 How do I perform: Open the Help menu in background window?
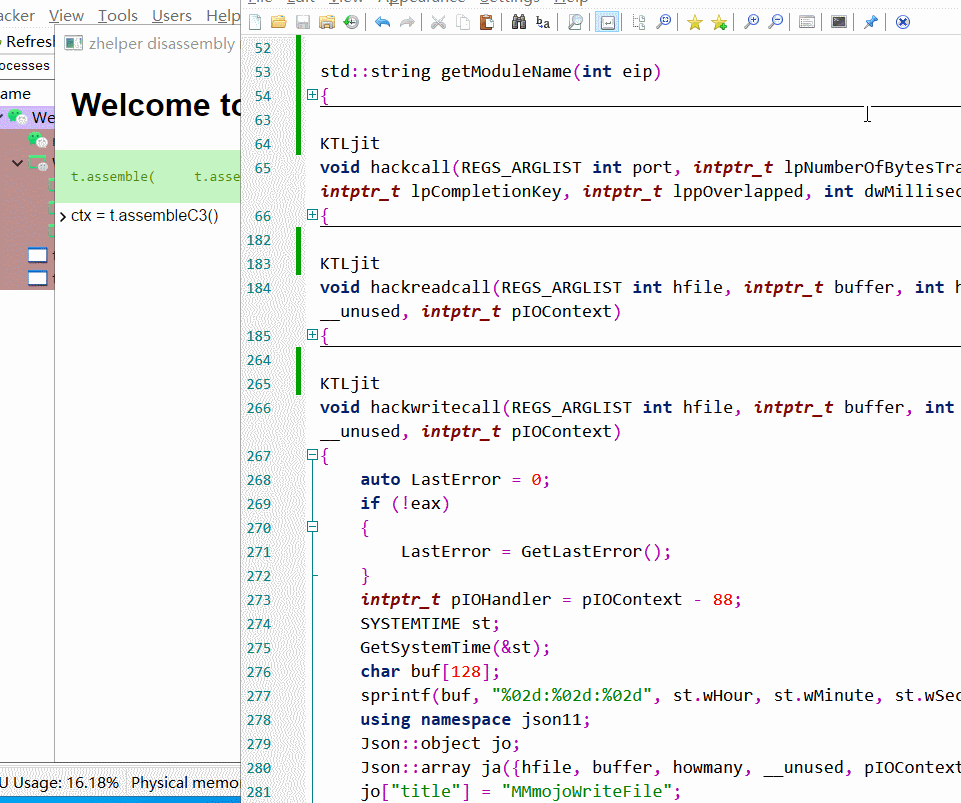[223, 15]
